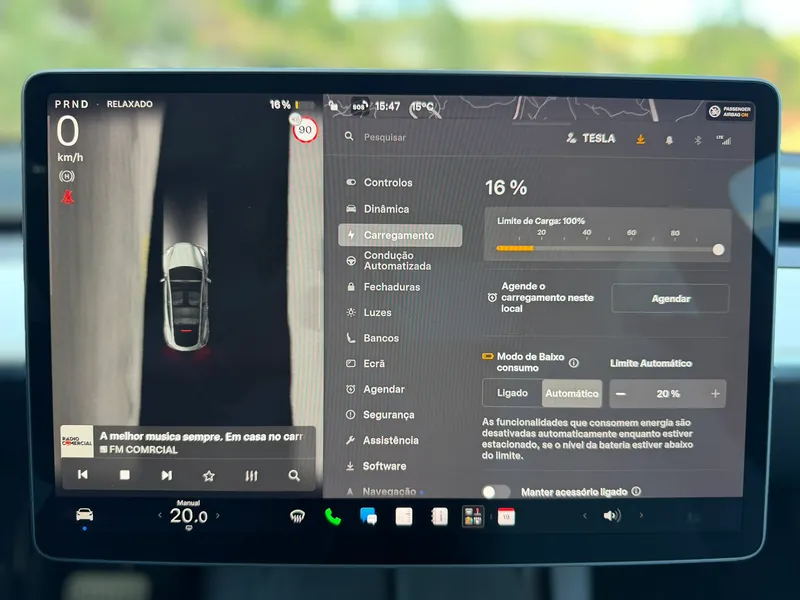The height and width of the screenshot is (600, 800).
Task: Search media with magnifier icon
Action: (294, 476)
